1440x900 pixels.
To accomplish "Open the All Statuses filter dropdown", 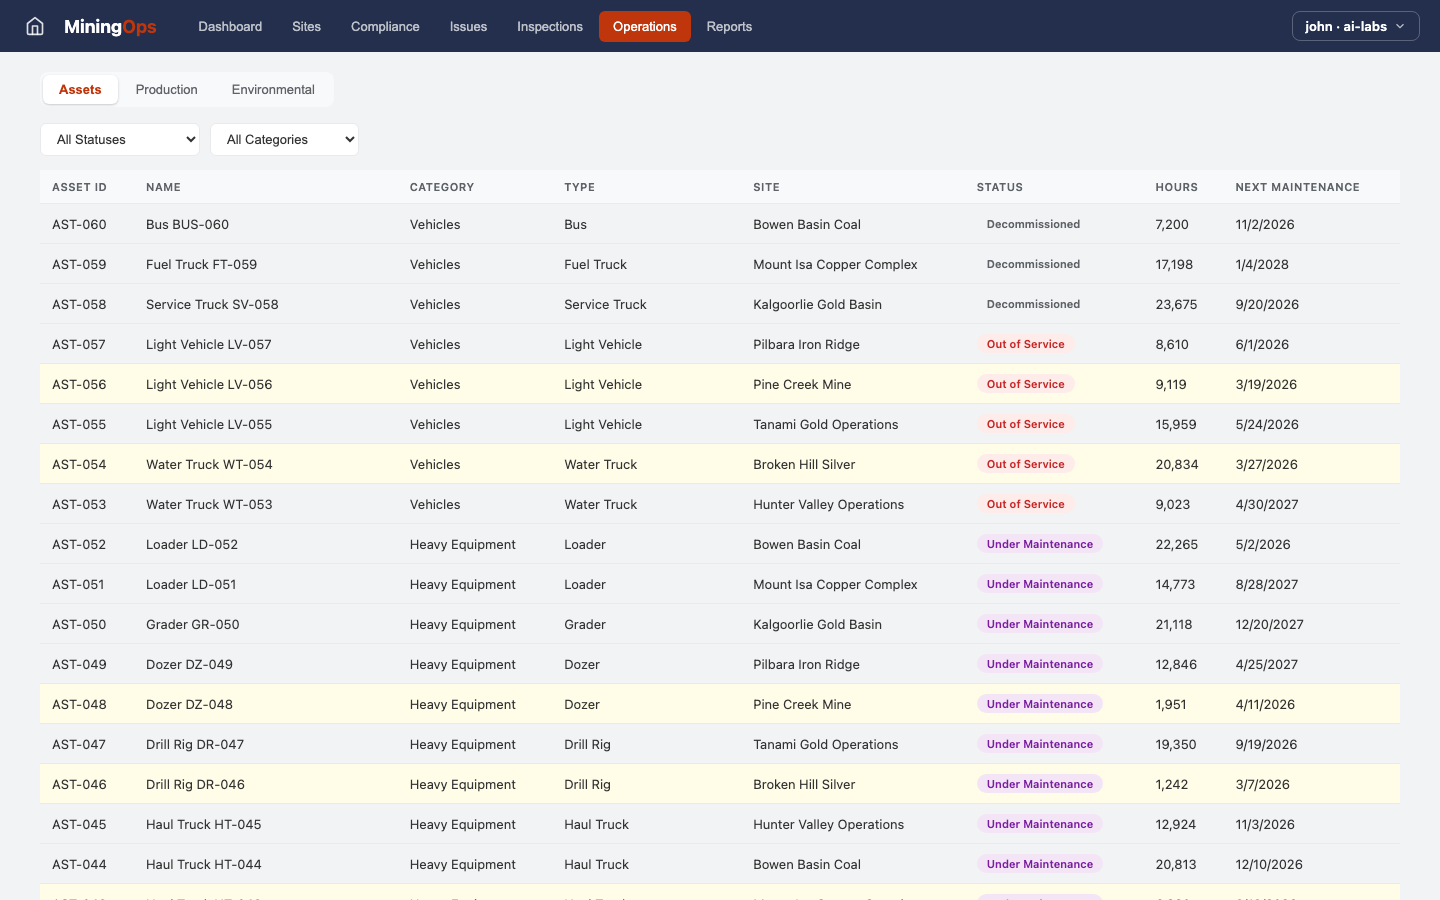I will [x=119, y=139].
